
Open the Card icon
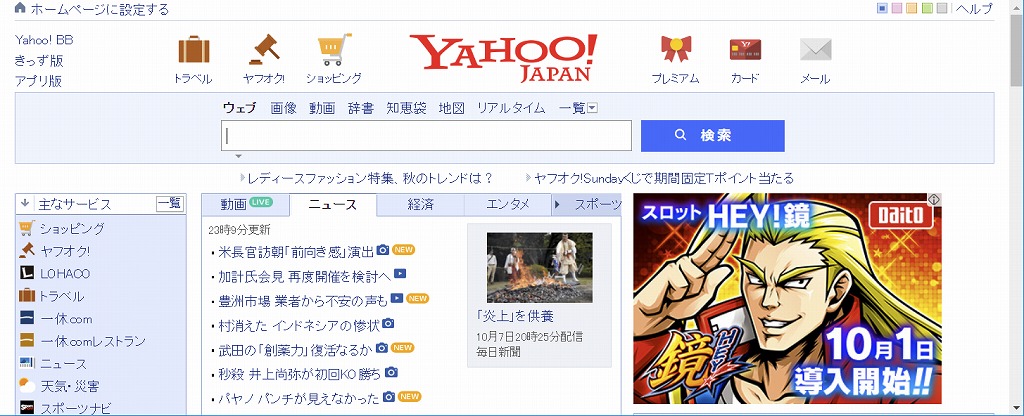[x=745, y=50]
